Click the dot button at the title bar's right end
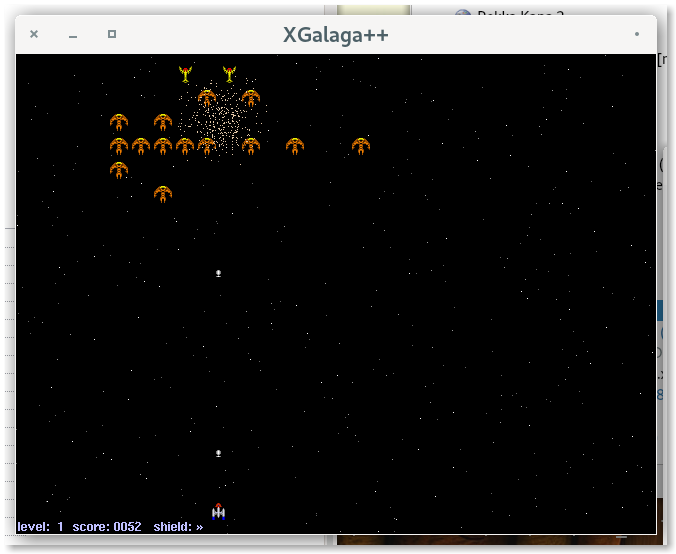The image size is (676, 554). 637,34
